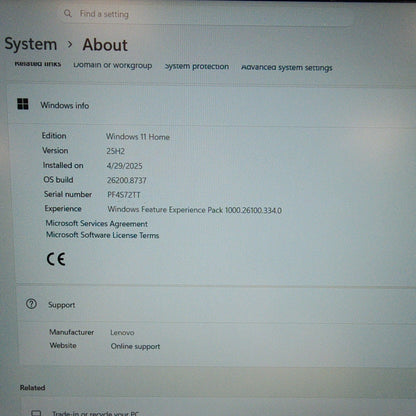The image size is (416, 416).
Task: Open the Online support link
Action: click(x=135, y=347)
